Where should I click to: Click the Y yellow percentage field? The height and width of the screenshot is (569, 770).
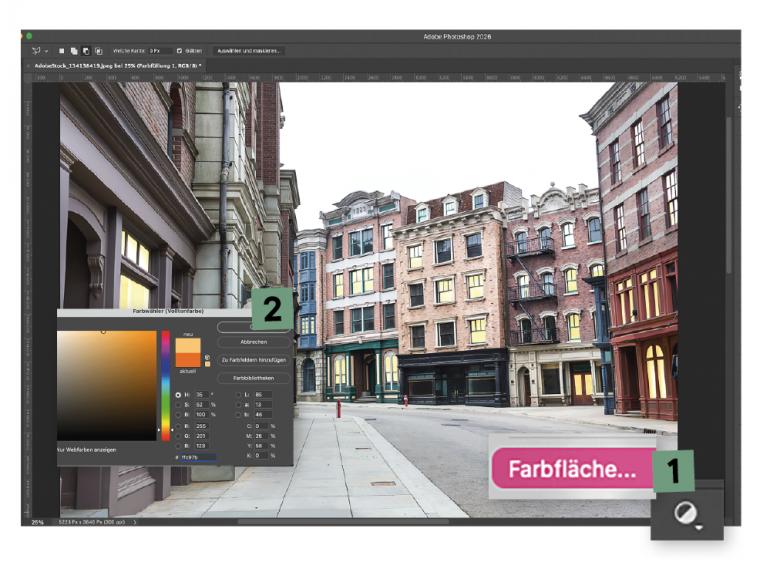261,446
